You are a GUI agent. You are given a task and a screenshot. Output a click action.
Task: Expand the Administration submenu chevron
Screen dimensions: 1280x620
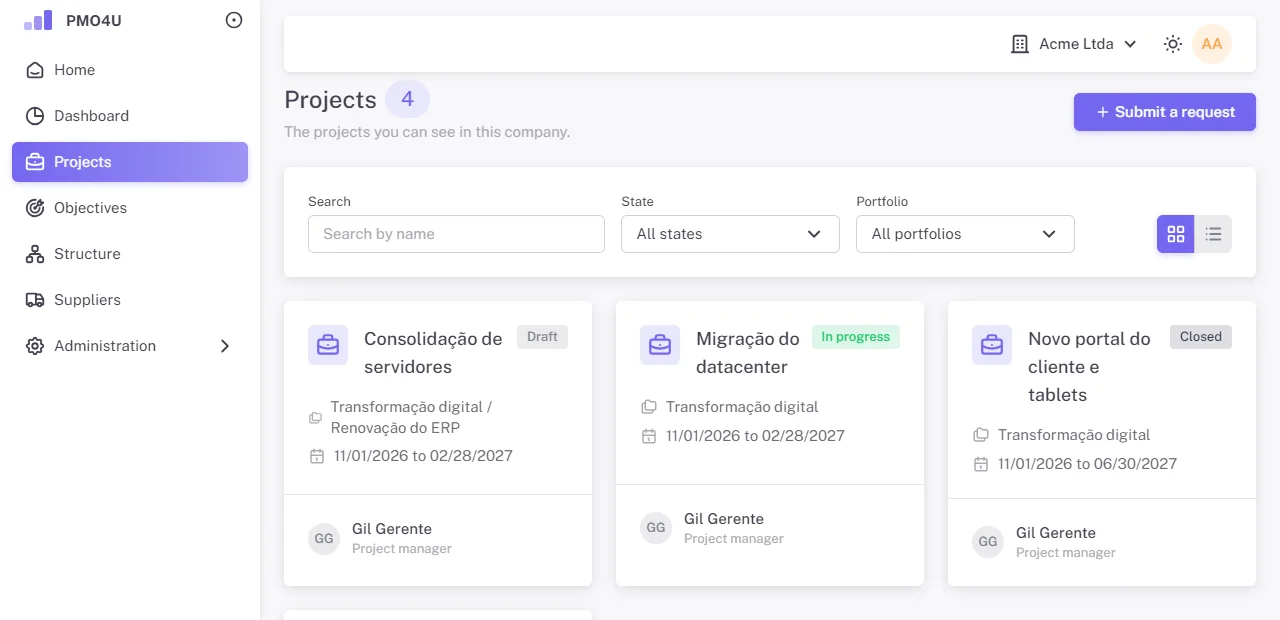[x=225, y=346]
